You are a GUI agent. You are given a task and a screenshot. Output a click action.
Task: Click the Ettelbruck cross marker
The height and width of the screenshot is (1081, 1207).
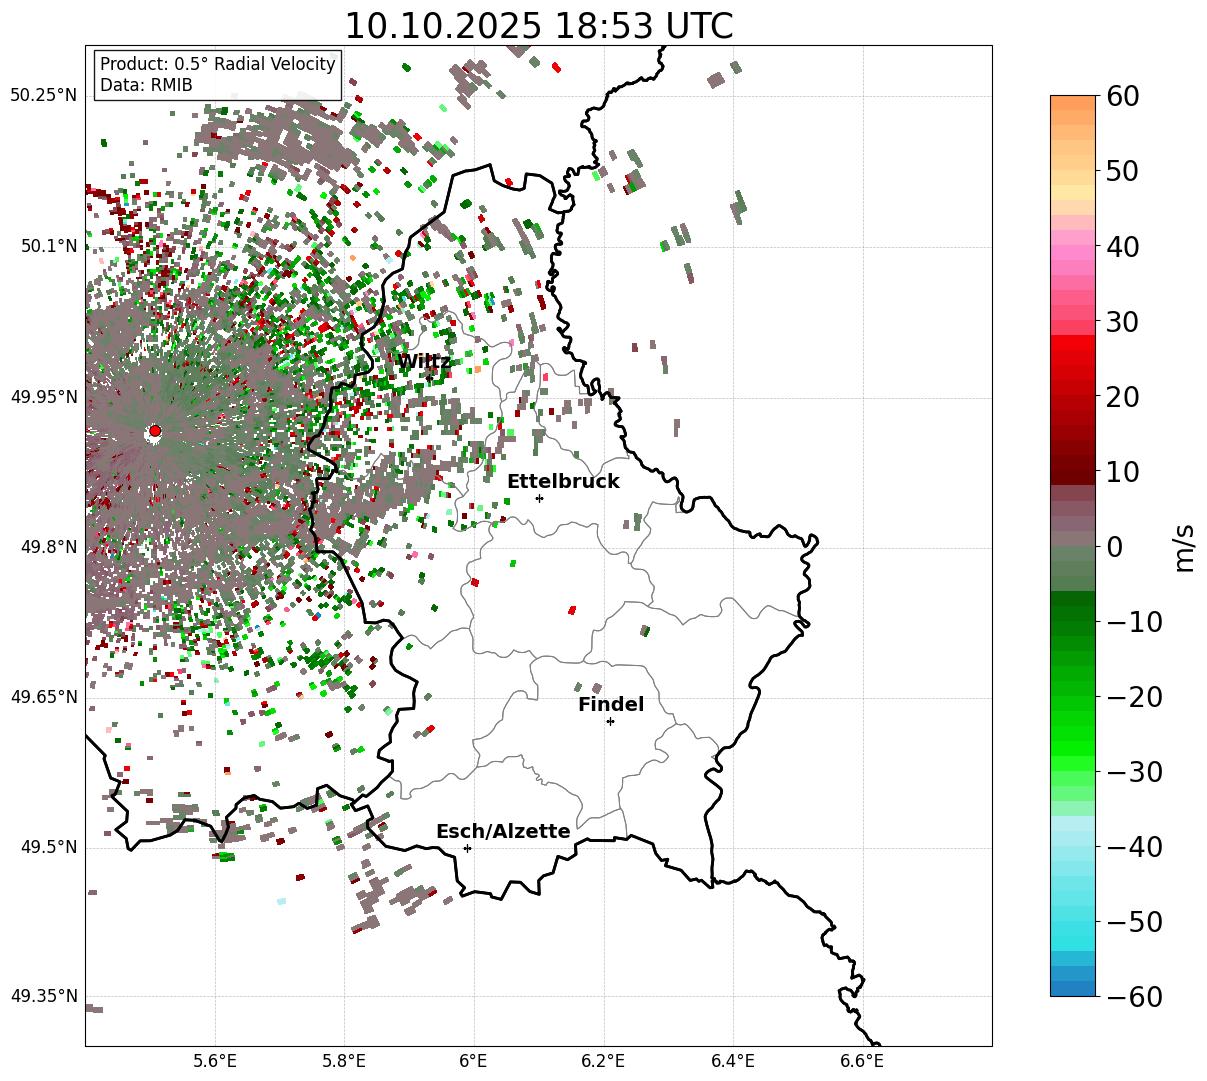point(540,498)
